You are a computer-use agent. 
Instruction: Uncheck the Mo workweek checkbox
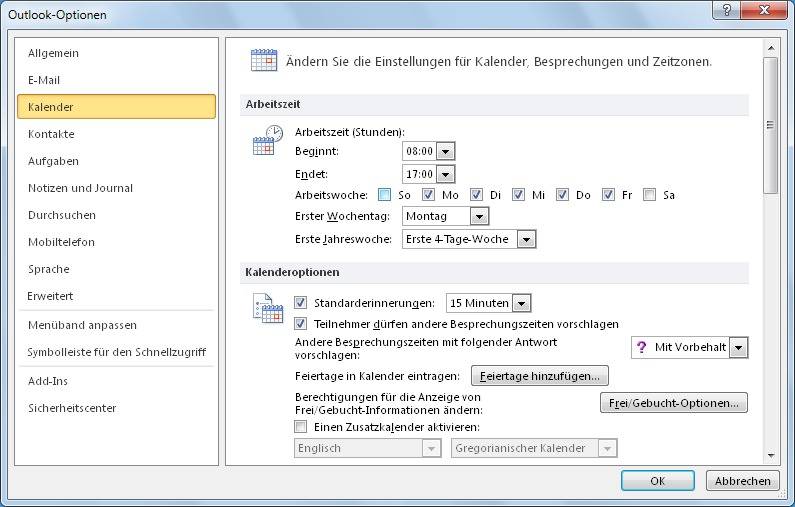[428, 195]
